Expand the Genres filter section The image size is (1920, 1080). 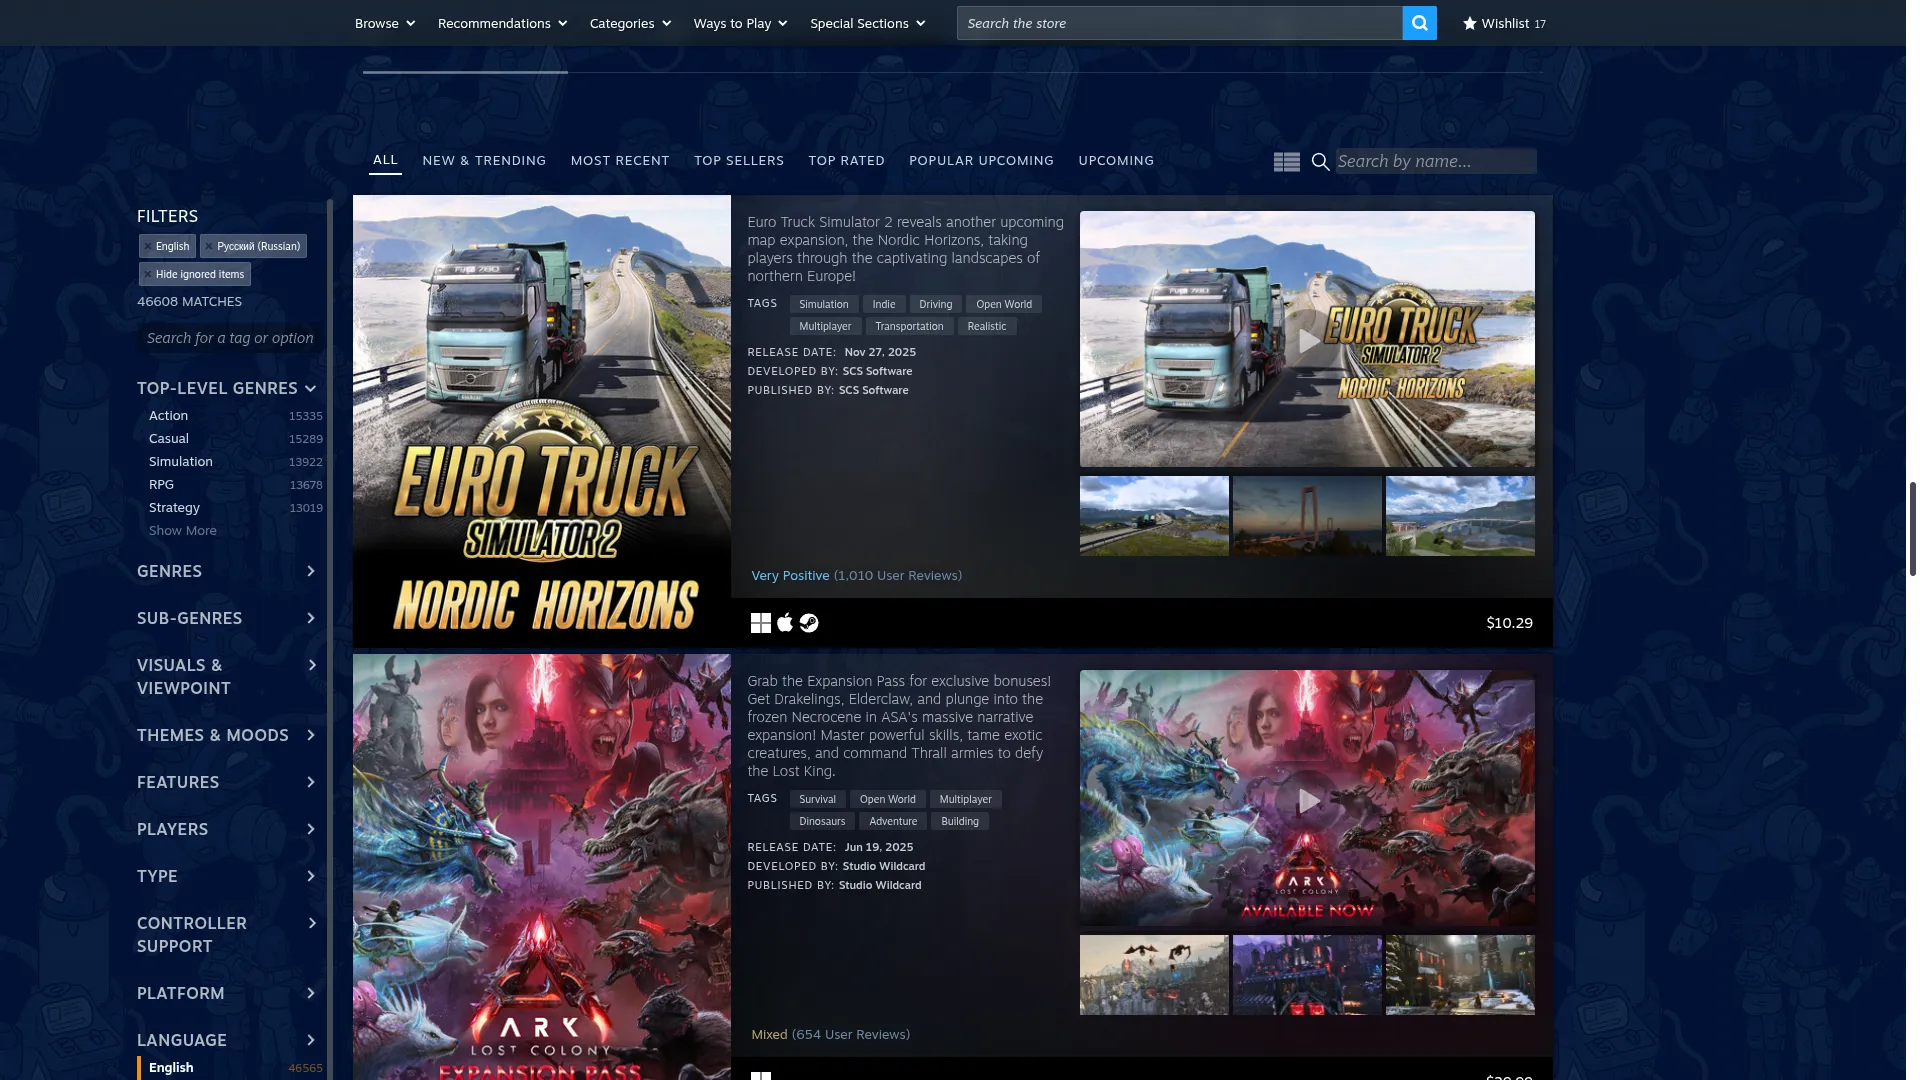pos(227,571)
